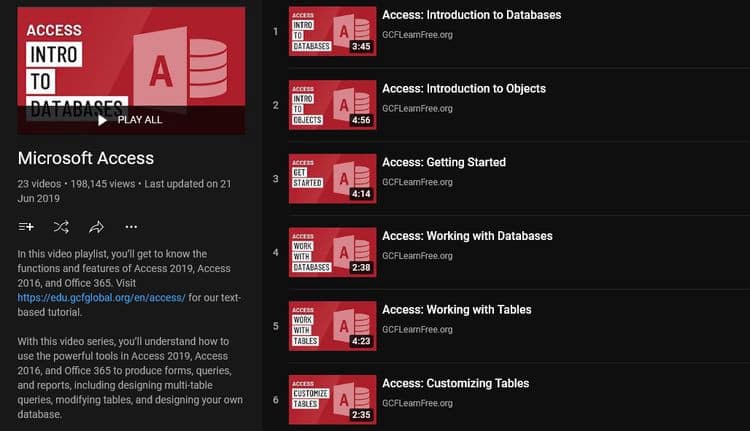Open the large playlist cover thumbnail
The height and width of the screenshot is (431, 750).
coord(132,70)
